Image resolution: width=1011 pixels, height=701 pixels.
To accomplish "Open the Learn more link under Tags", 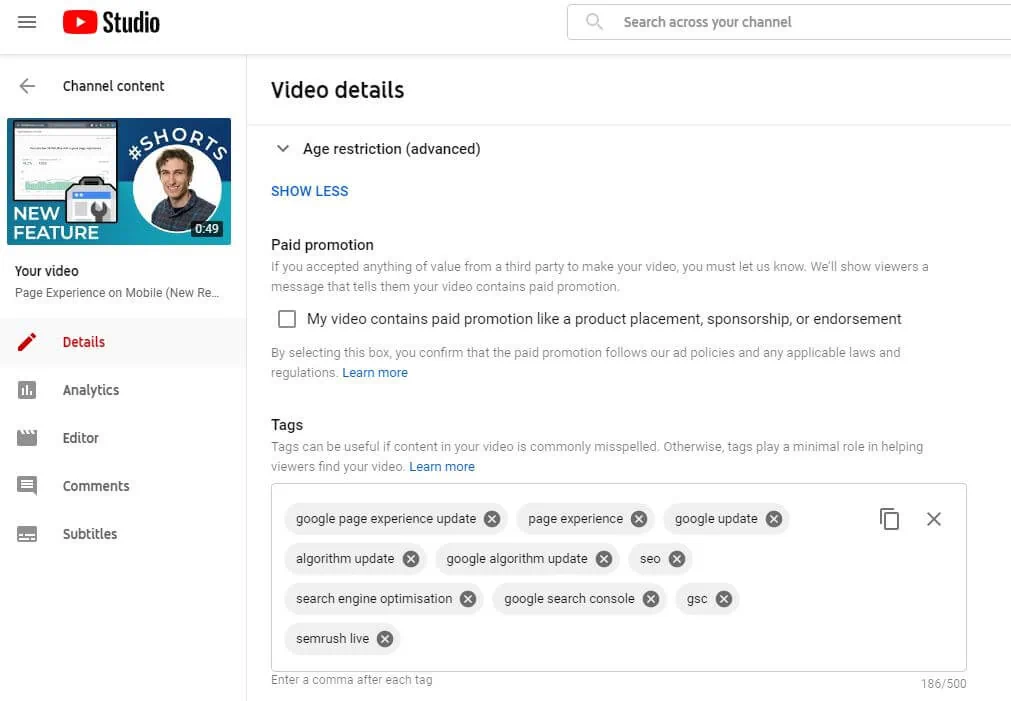I will click(442, 466).
